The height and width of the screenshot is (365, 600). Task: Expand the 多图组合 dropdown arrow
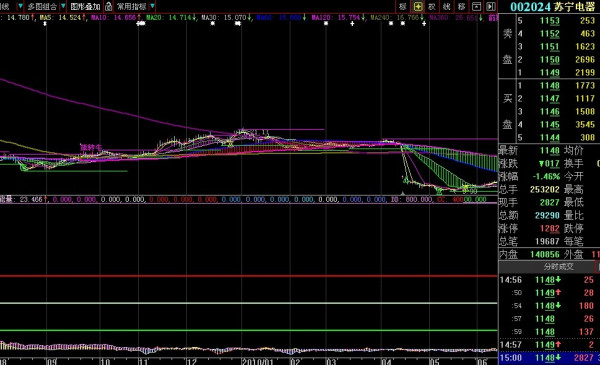coord(63,6)
